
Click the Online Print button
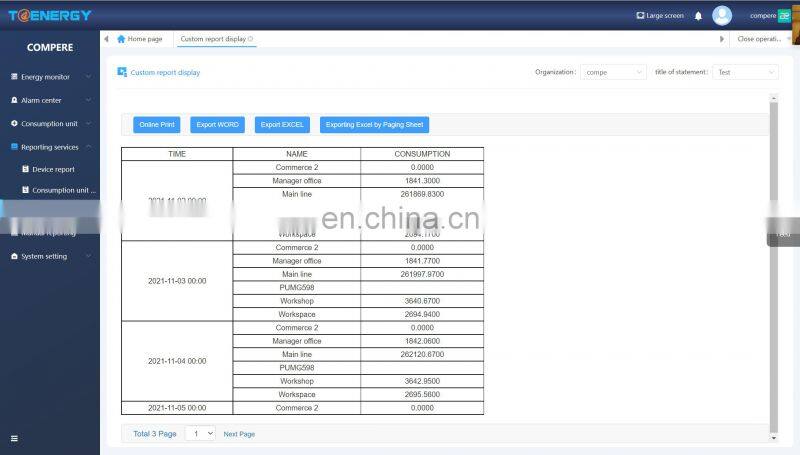pyautogui.click(x=157, y=125)
